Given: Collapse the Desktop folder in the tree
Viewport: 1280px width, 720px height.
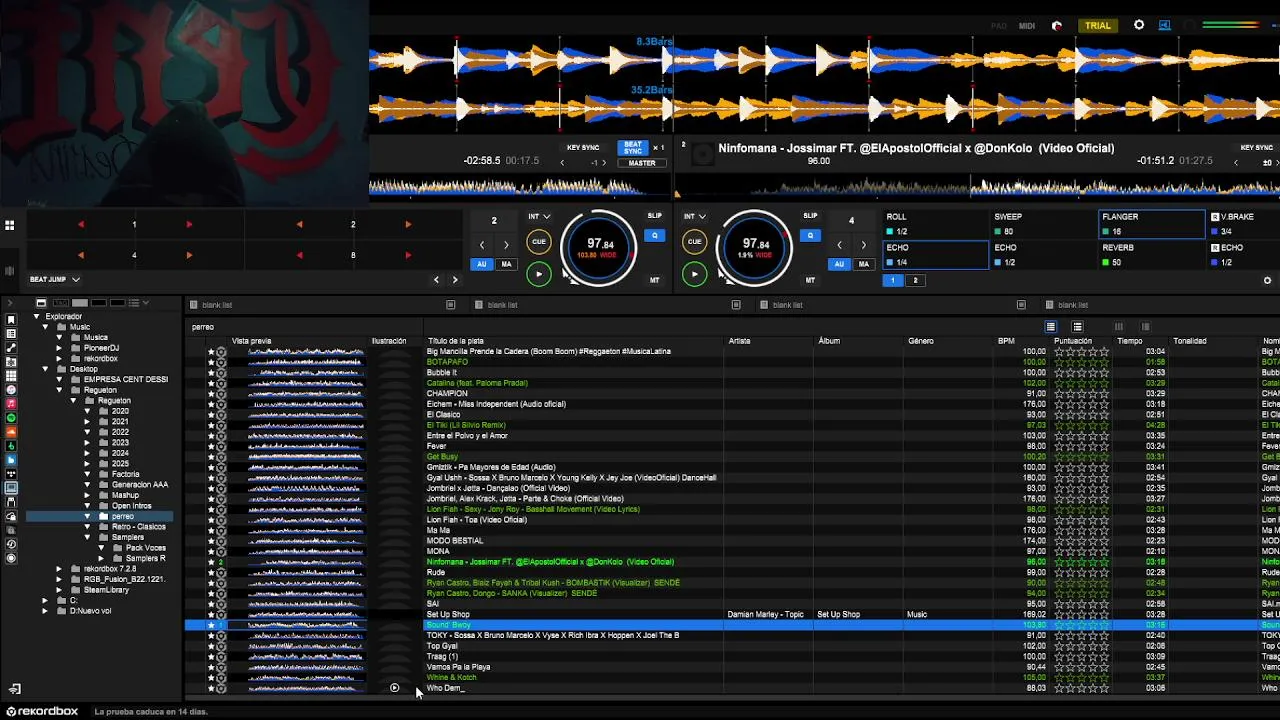Looking at the screenshot, I should point(46,369).
